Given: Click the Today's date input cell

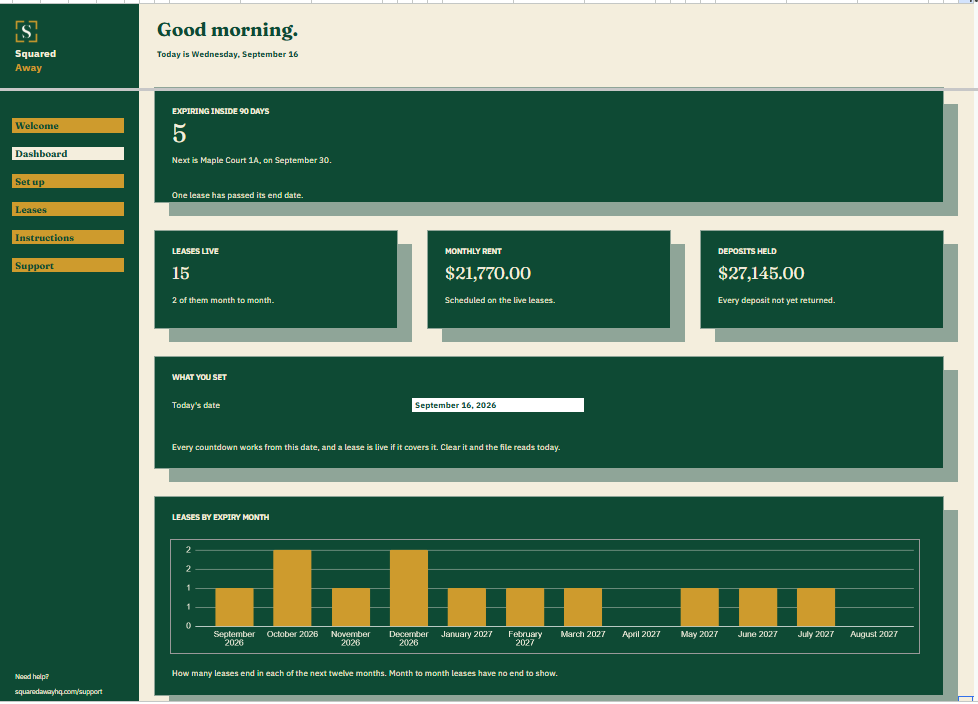Looking at the screenshot, I should (498, 405).
